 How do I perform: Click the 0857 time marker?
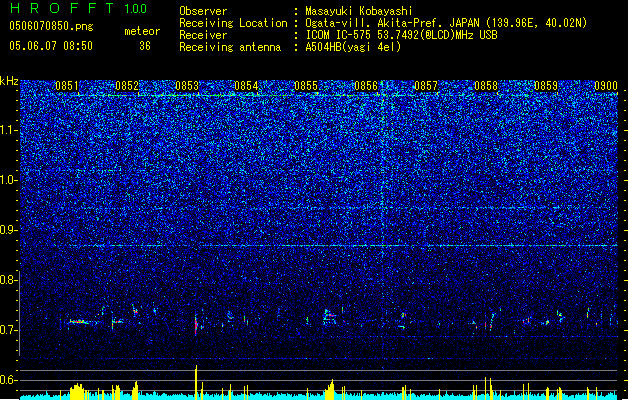pos(426,86)
